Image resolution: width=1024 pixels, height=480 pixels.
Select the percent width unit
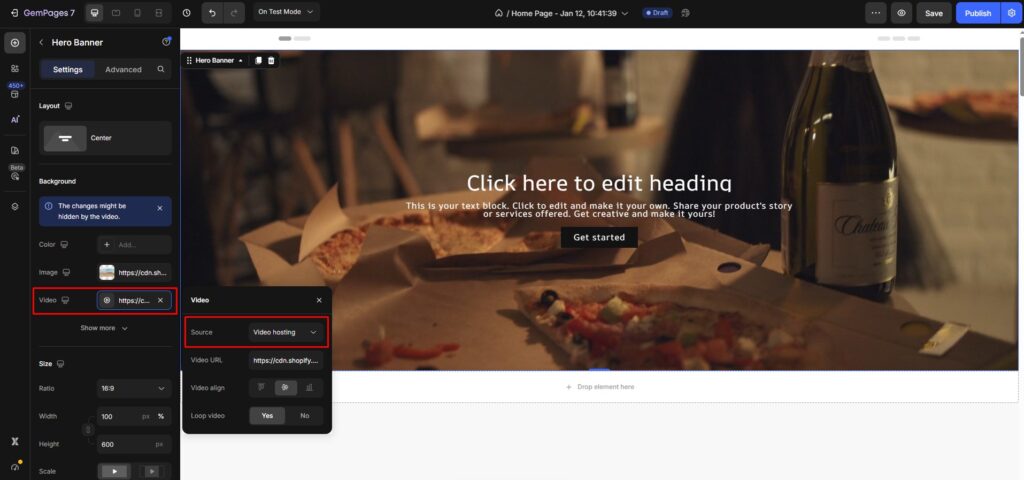pyautogui.click(x=161, y=416)
